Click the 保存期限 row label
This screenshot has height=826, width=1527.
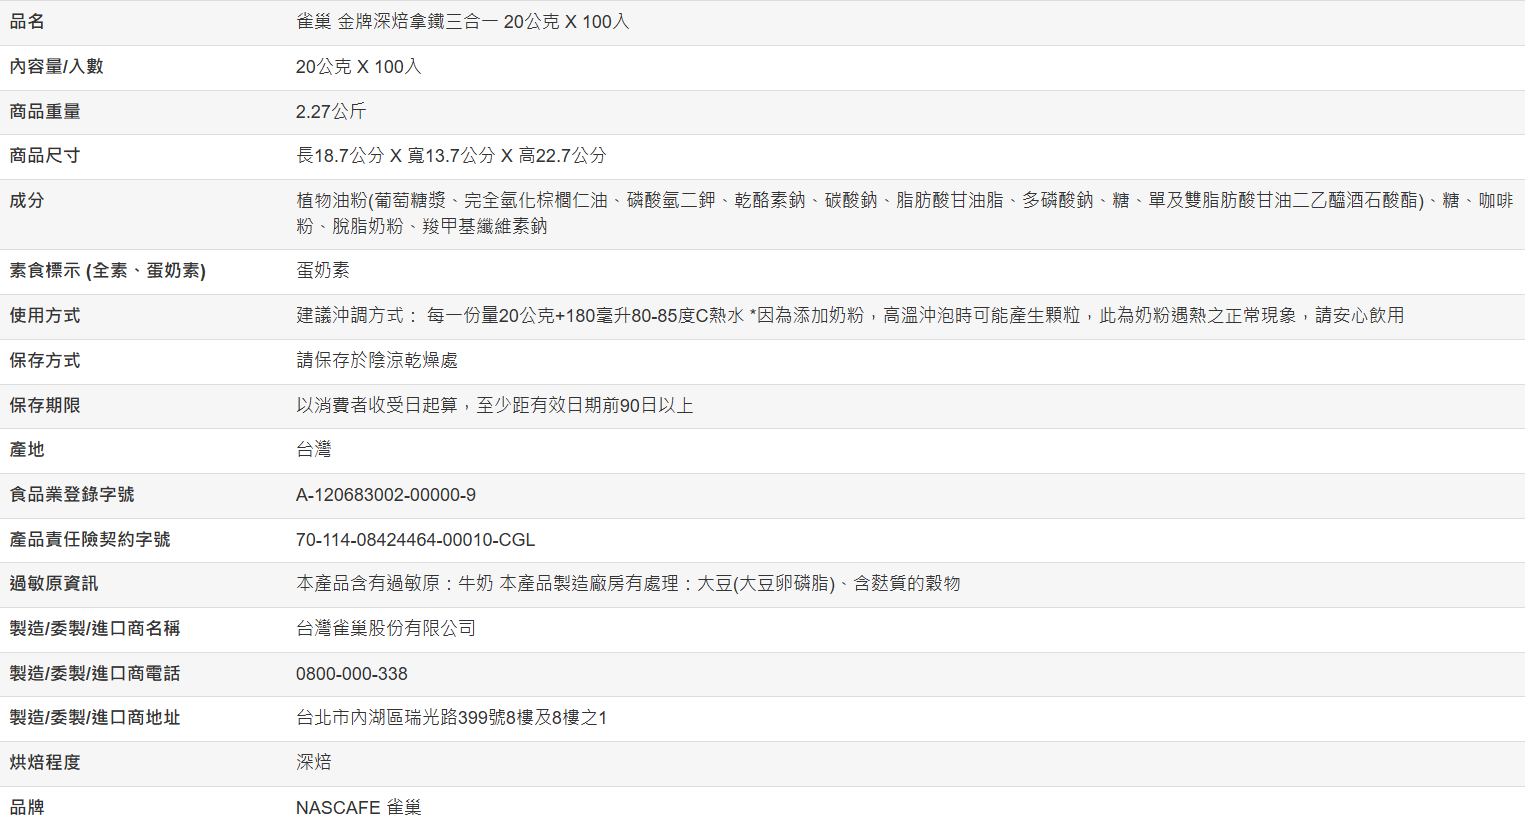pos(45,406)
